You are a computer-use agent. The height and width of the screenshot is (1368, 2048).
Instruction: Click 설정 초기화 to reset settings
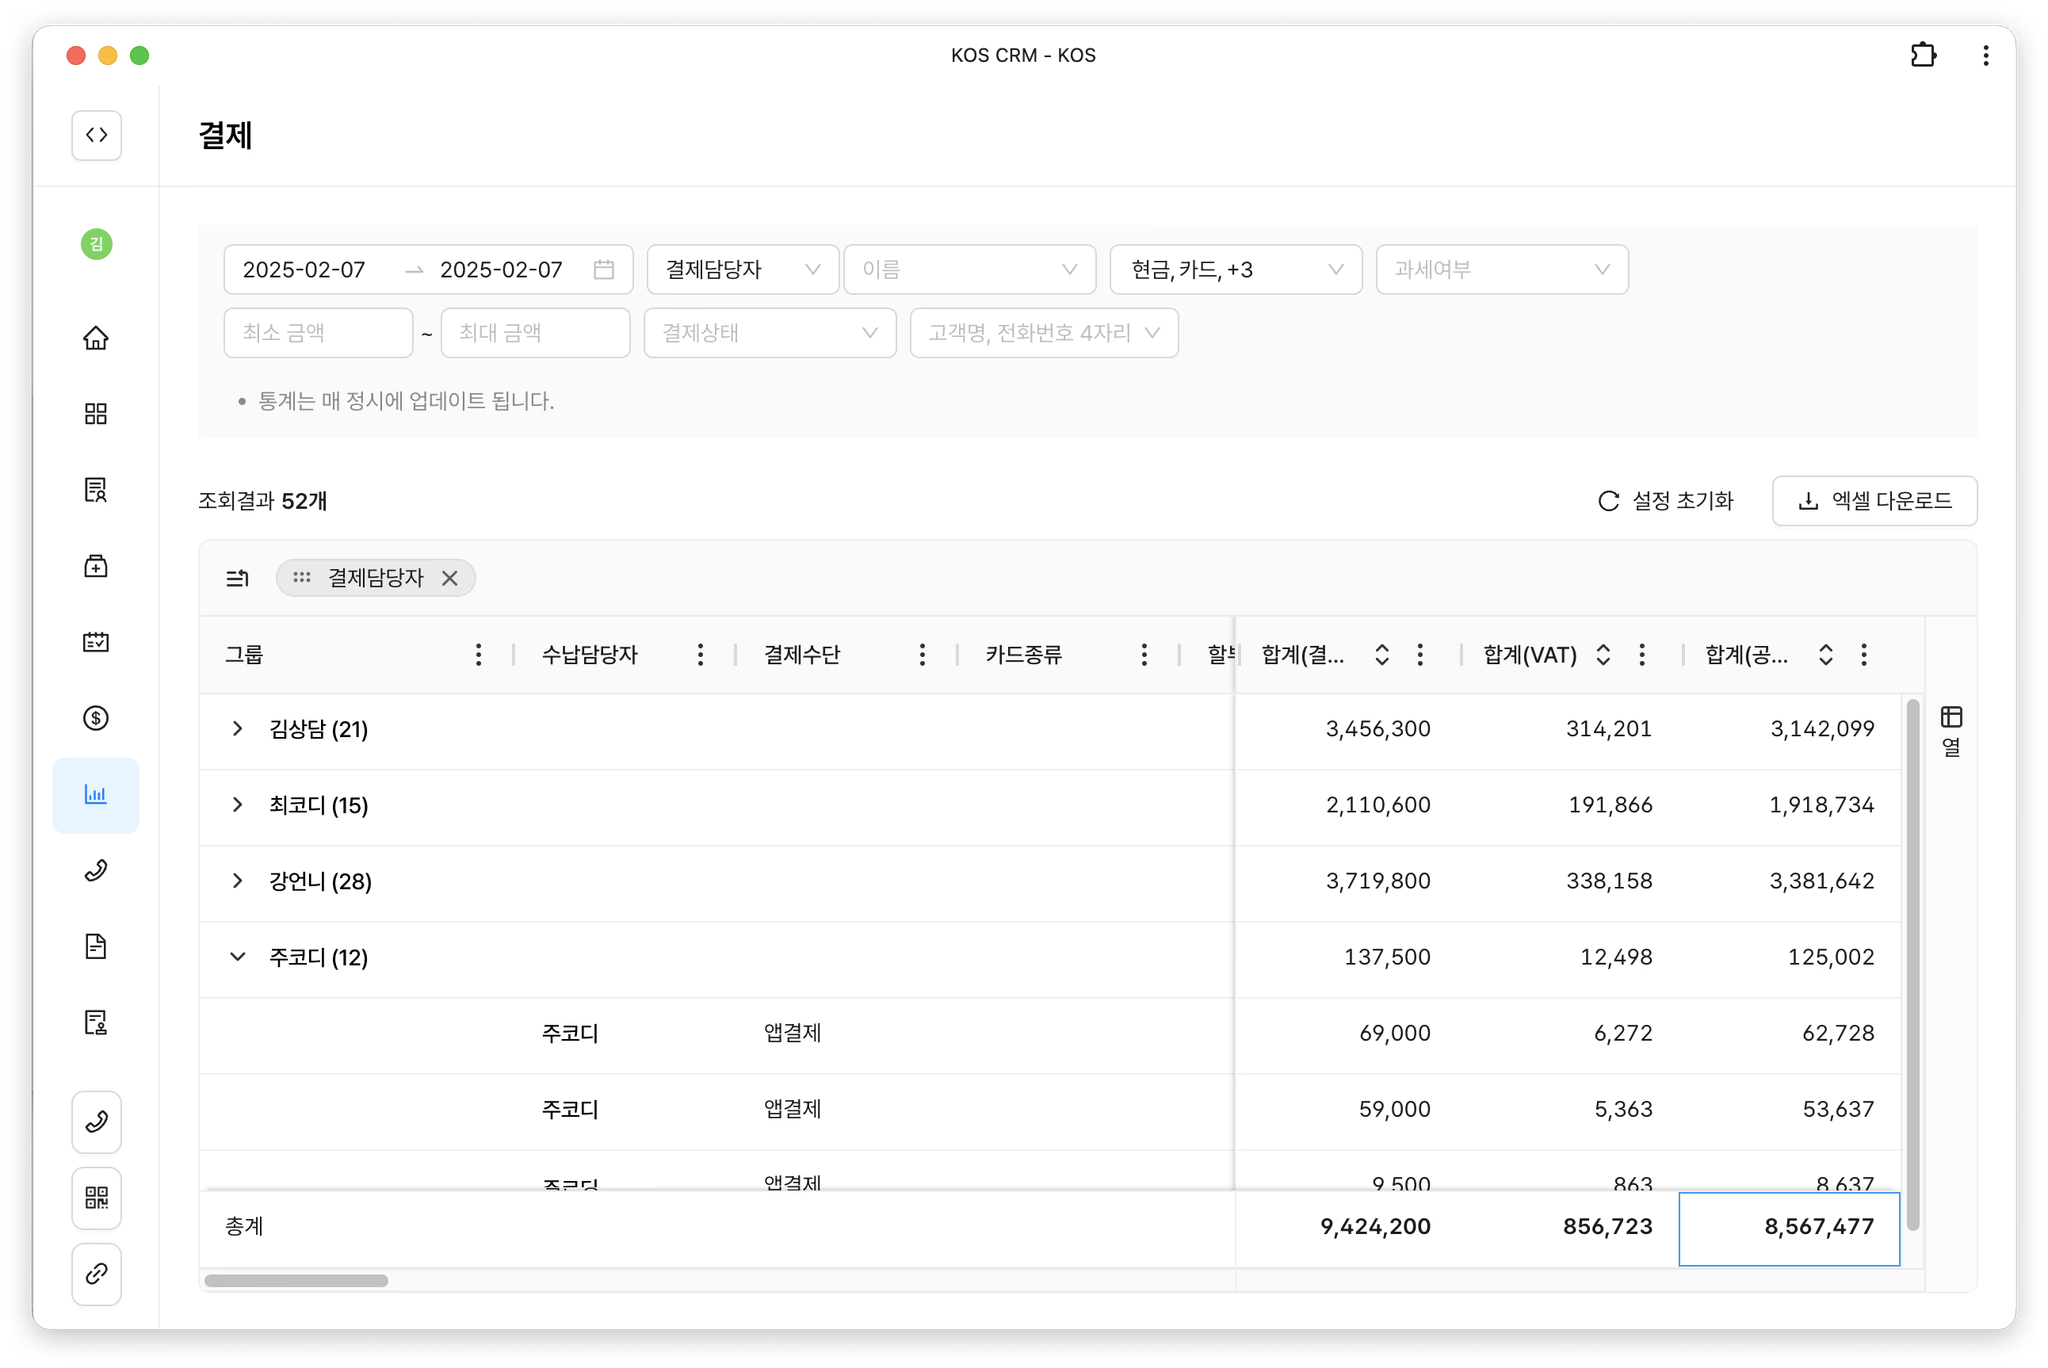pos(1666,501)
